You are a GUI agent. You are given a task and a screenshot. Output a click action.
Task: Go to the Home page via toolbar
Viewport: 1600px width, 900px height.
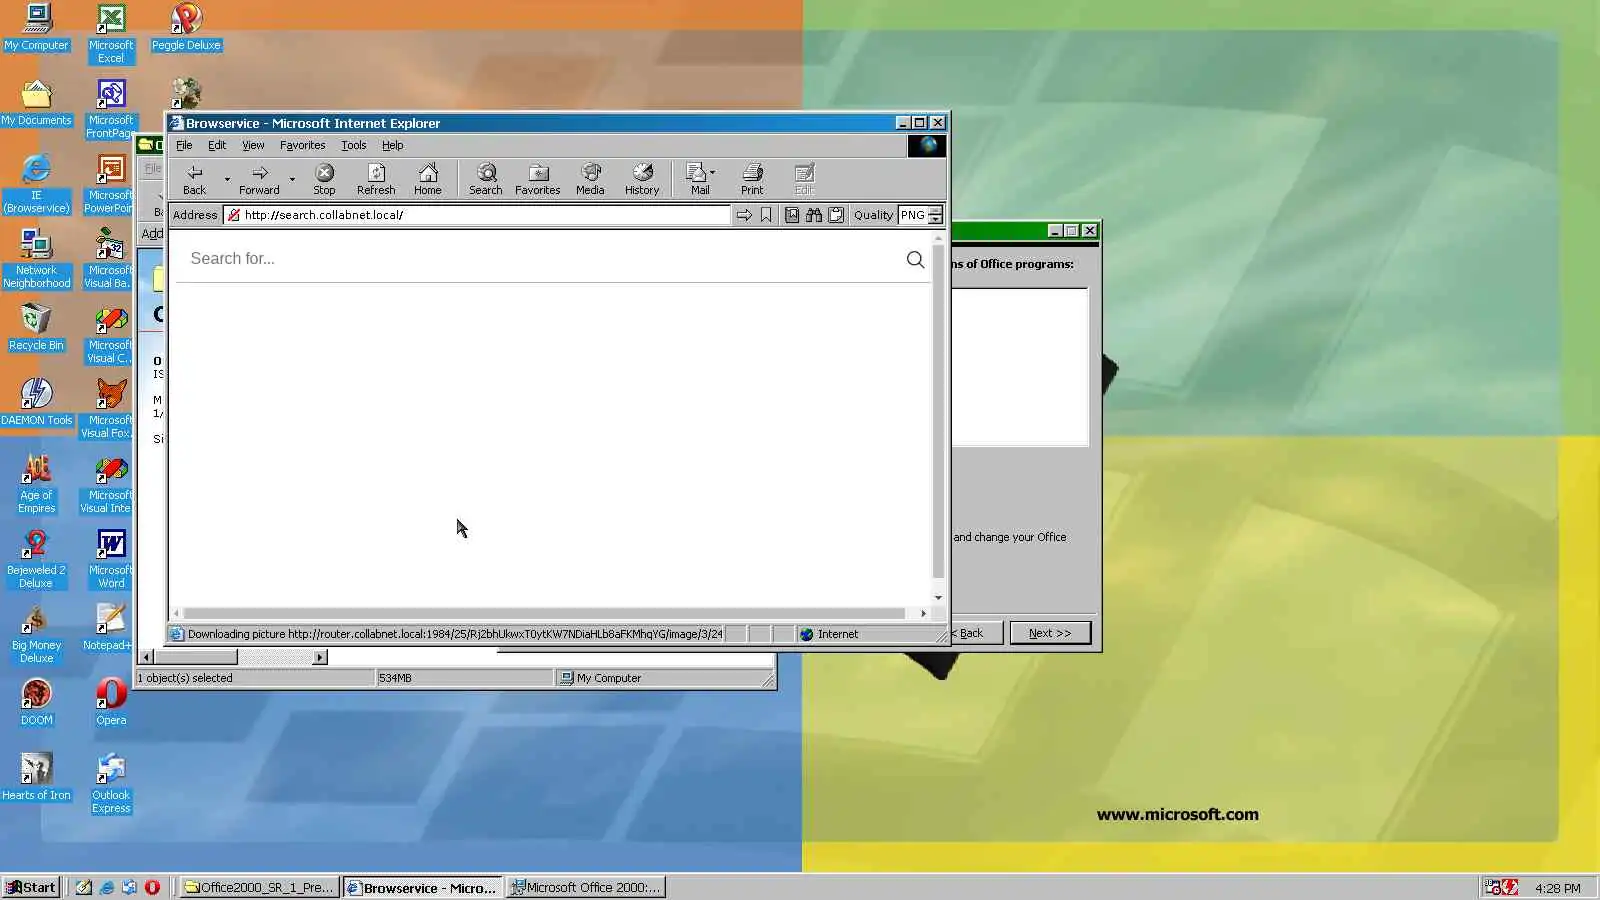click(428, 179)
